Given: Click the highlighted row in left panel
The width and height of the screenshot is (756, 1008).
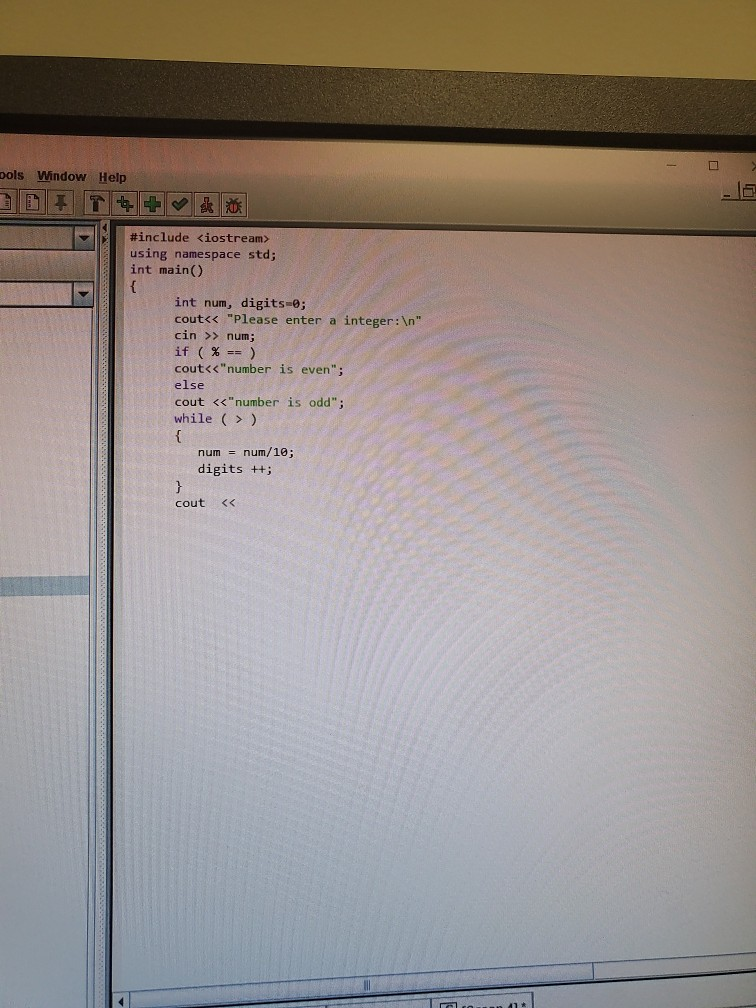Looking at the screenshot, I should click(44, 586).
